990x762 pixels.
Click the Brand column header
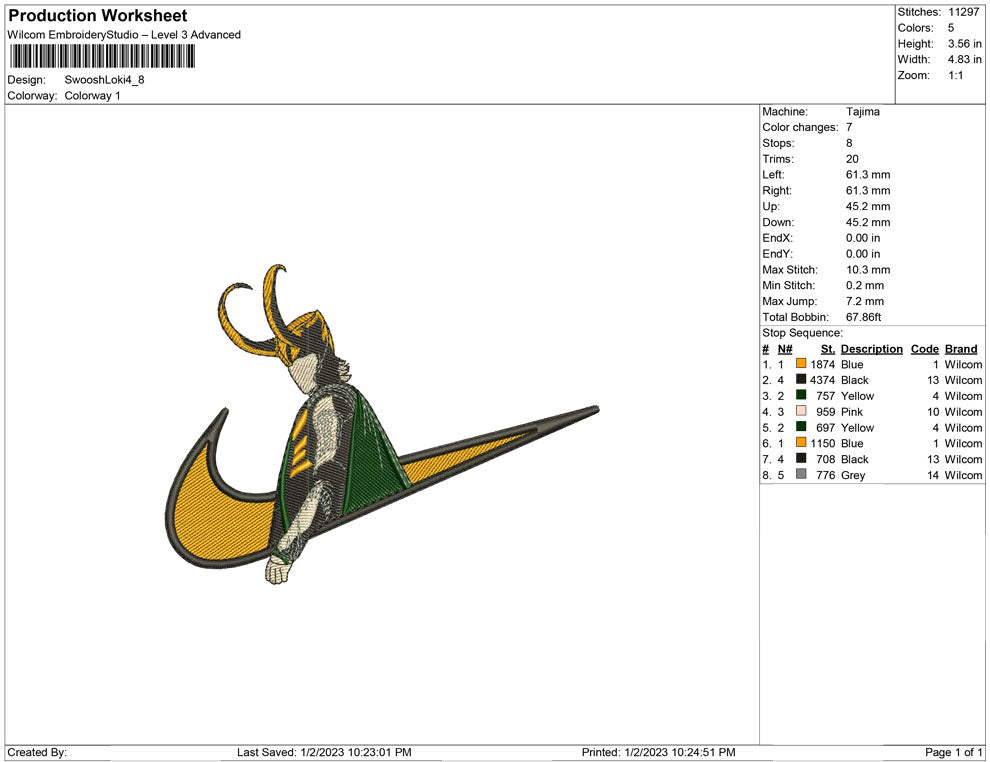point(961,349)
